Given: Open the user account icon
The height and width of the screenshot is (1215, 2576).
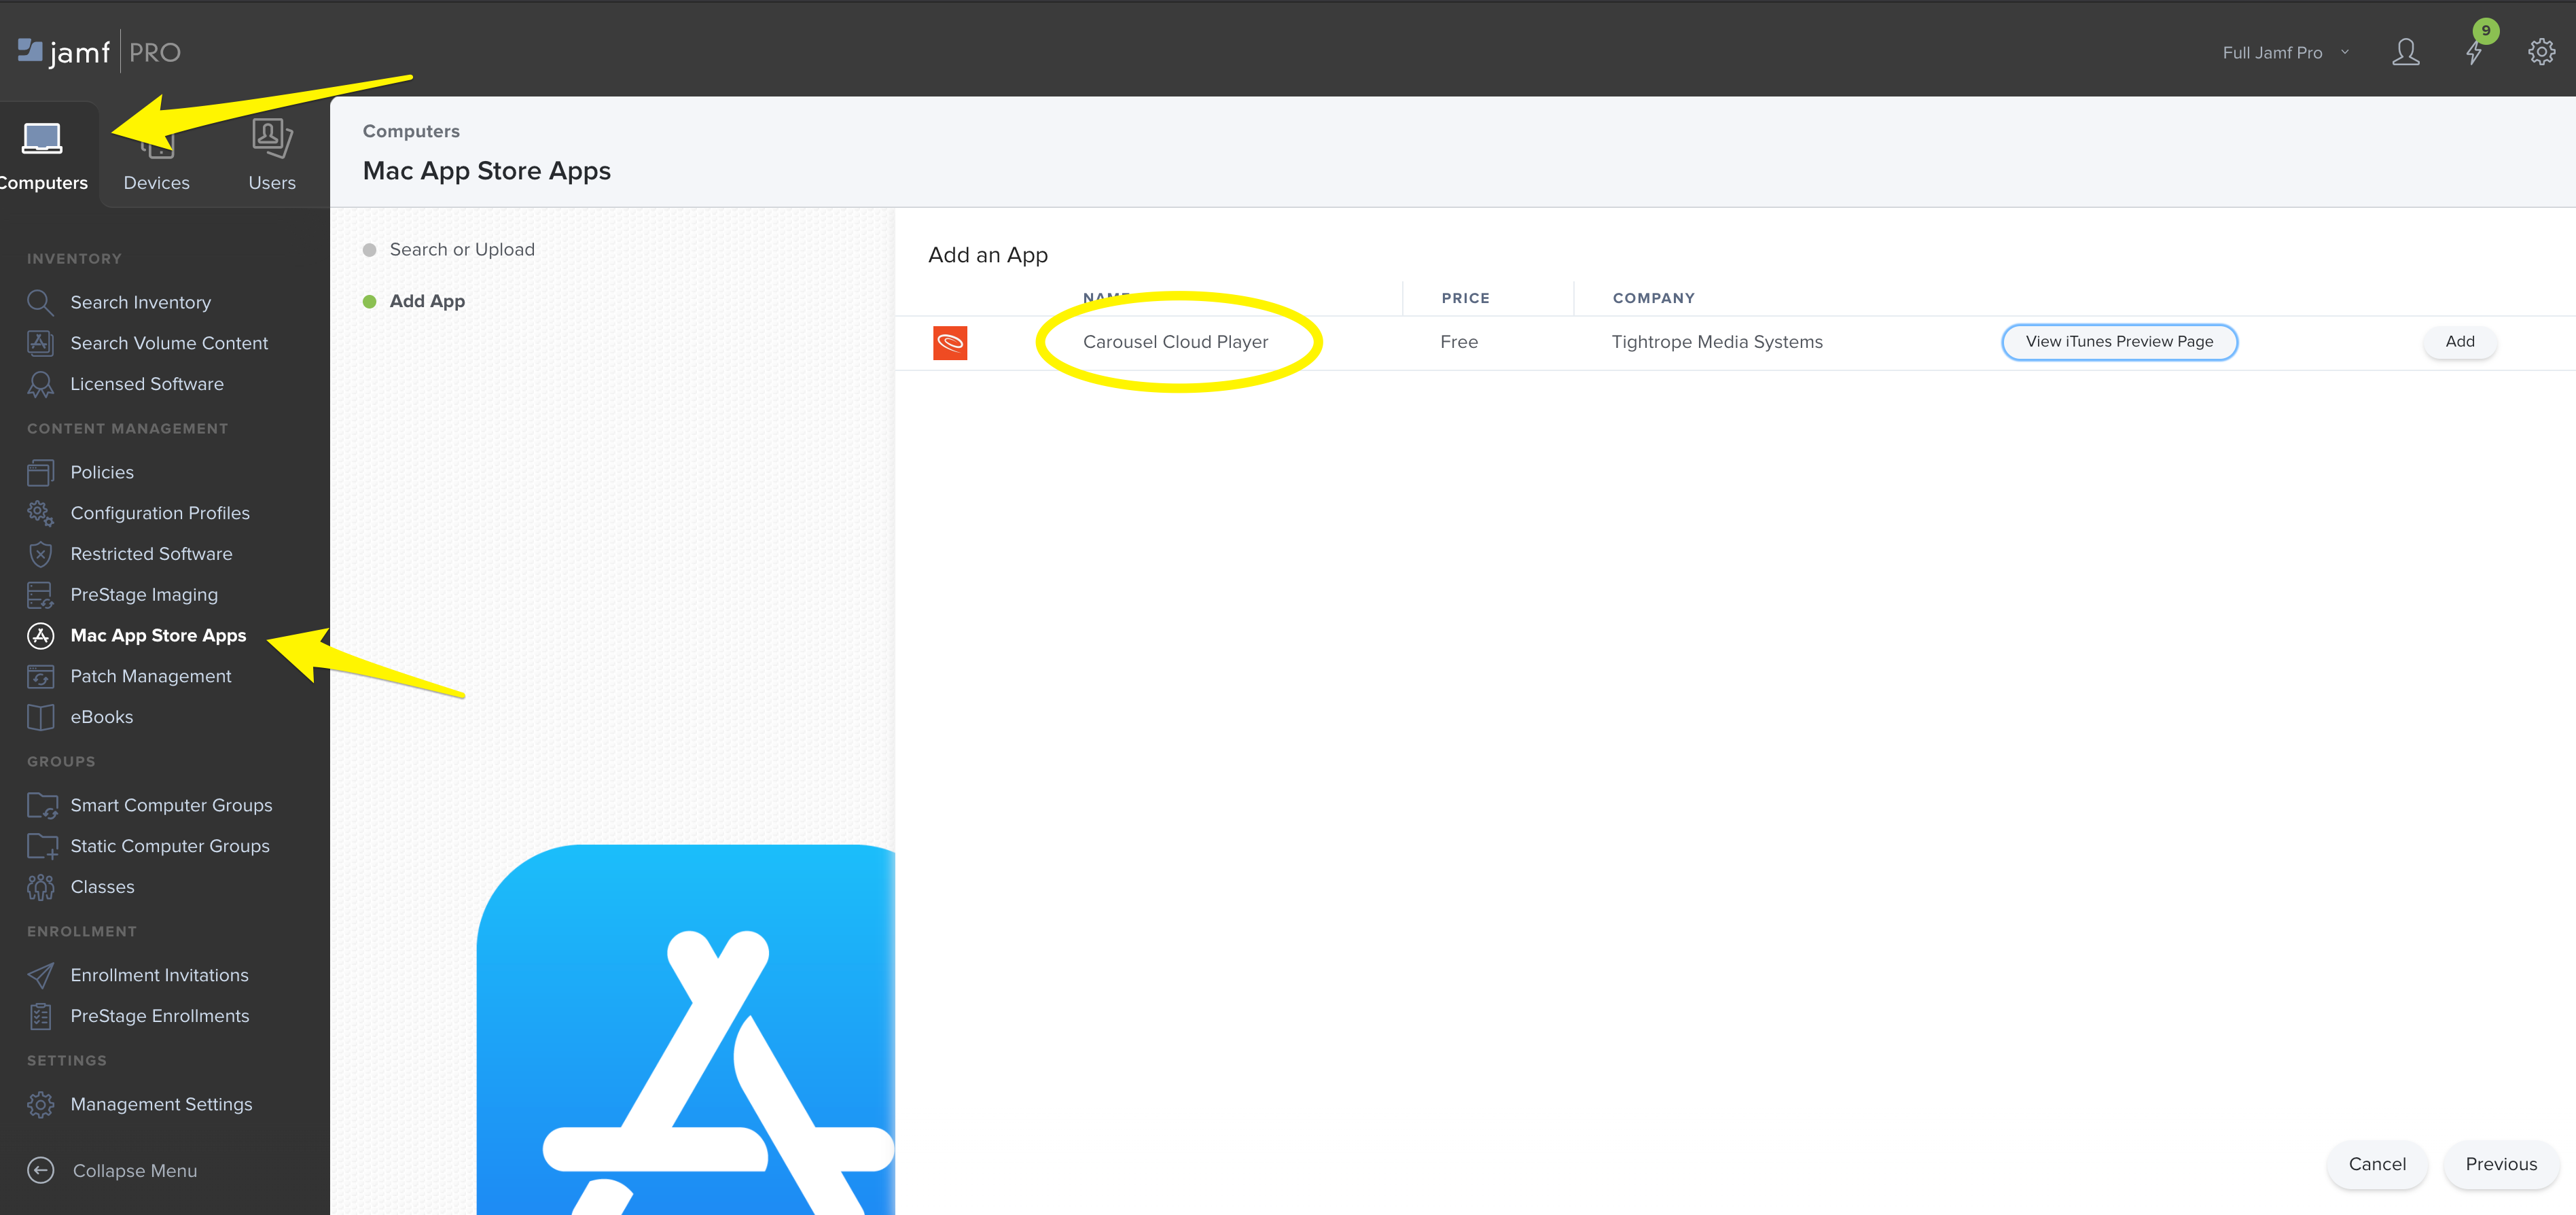Looking at the screenshot, I should tap(2405, 52).
